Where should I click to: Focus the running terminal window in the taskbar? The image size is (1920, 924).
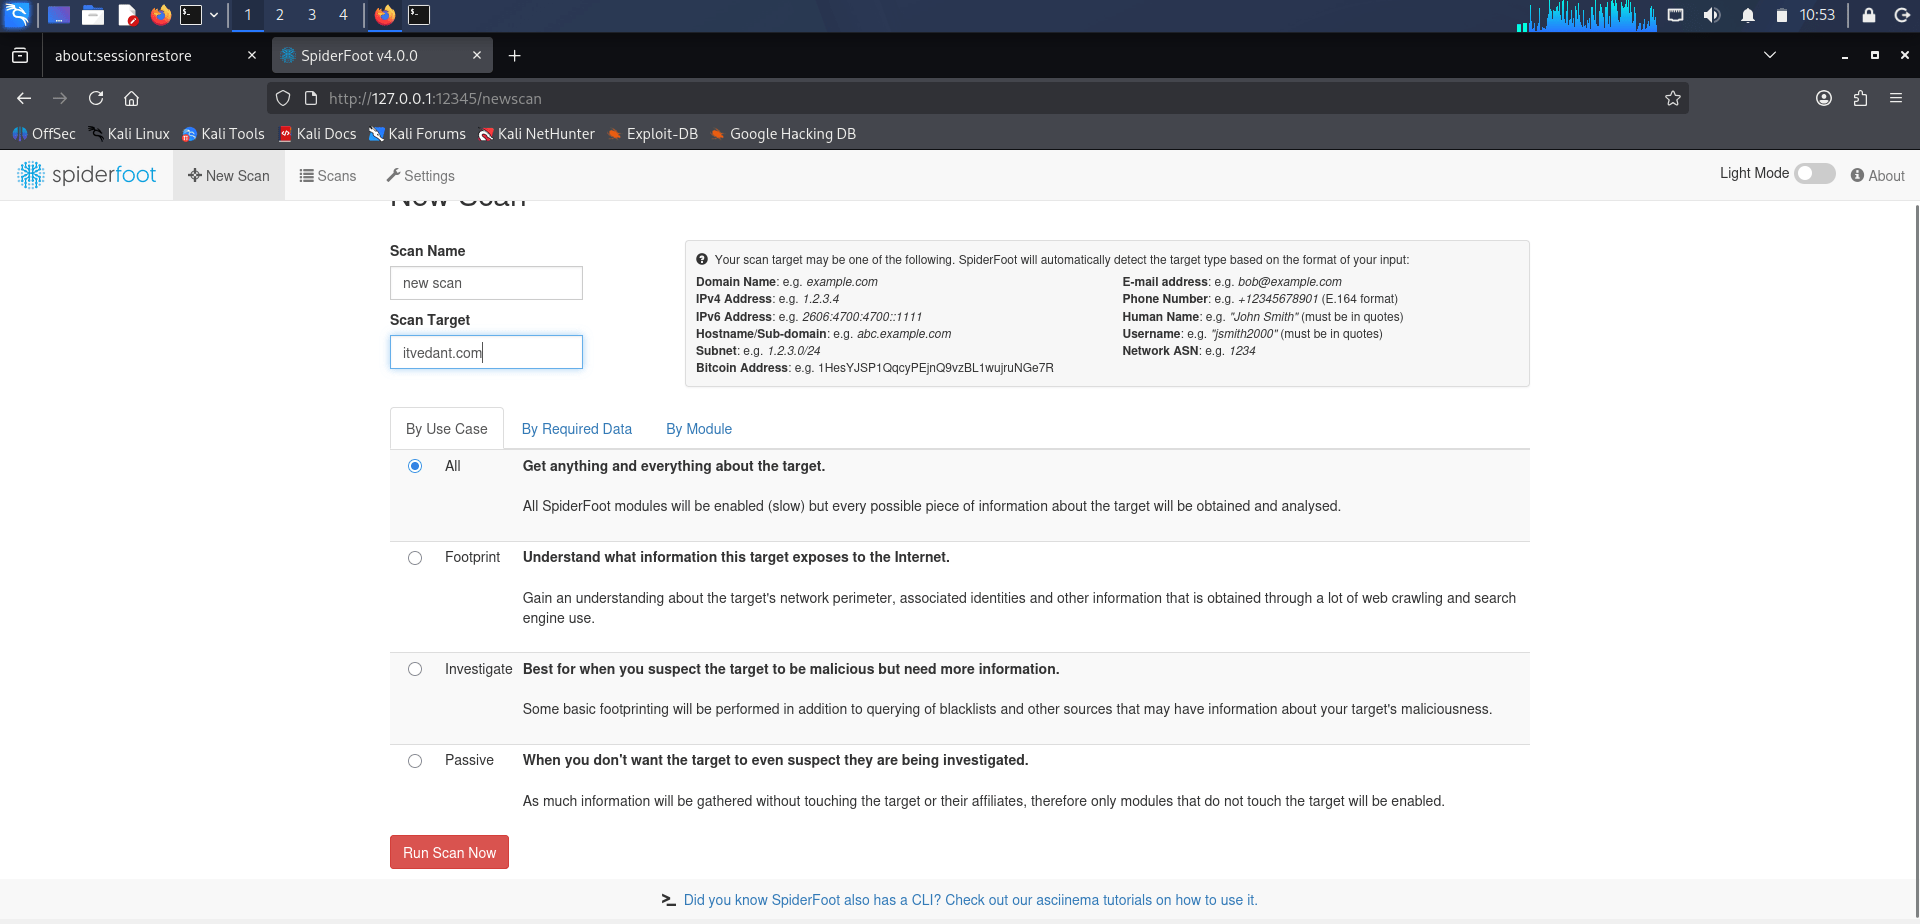coord(419,15)
